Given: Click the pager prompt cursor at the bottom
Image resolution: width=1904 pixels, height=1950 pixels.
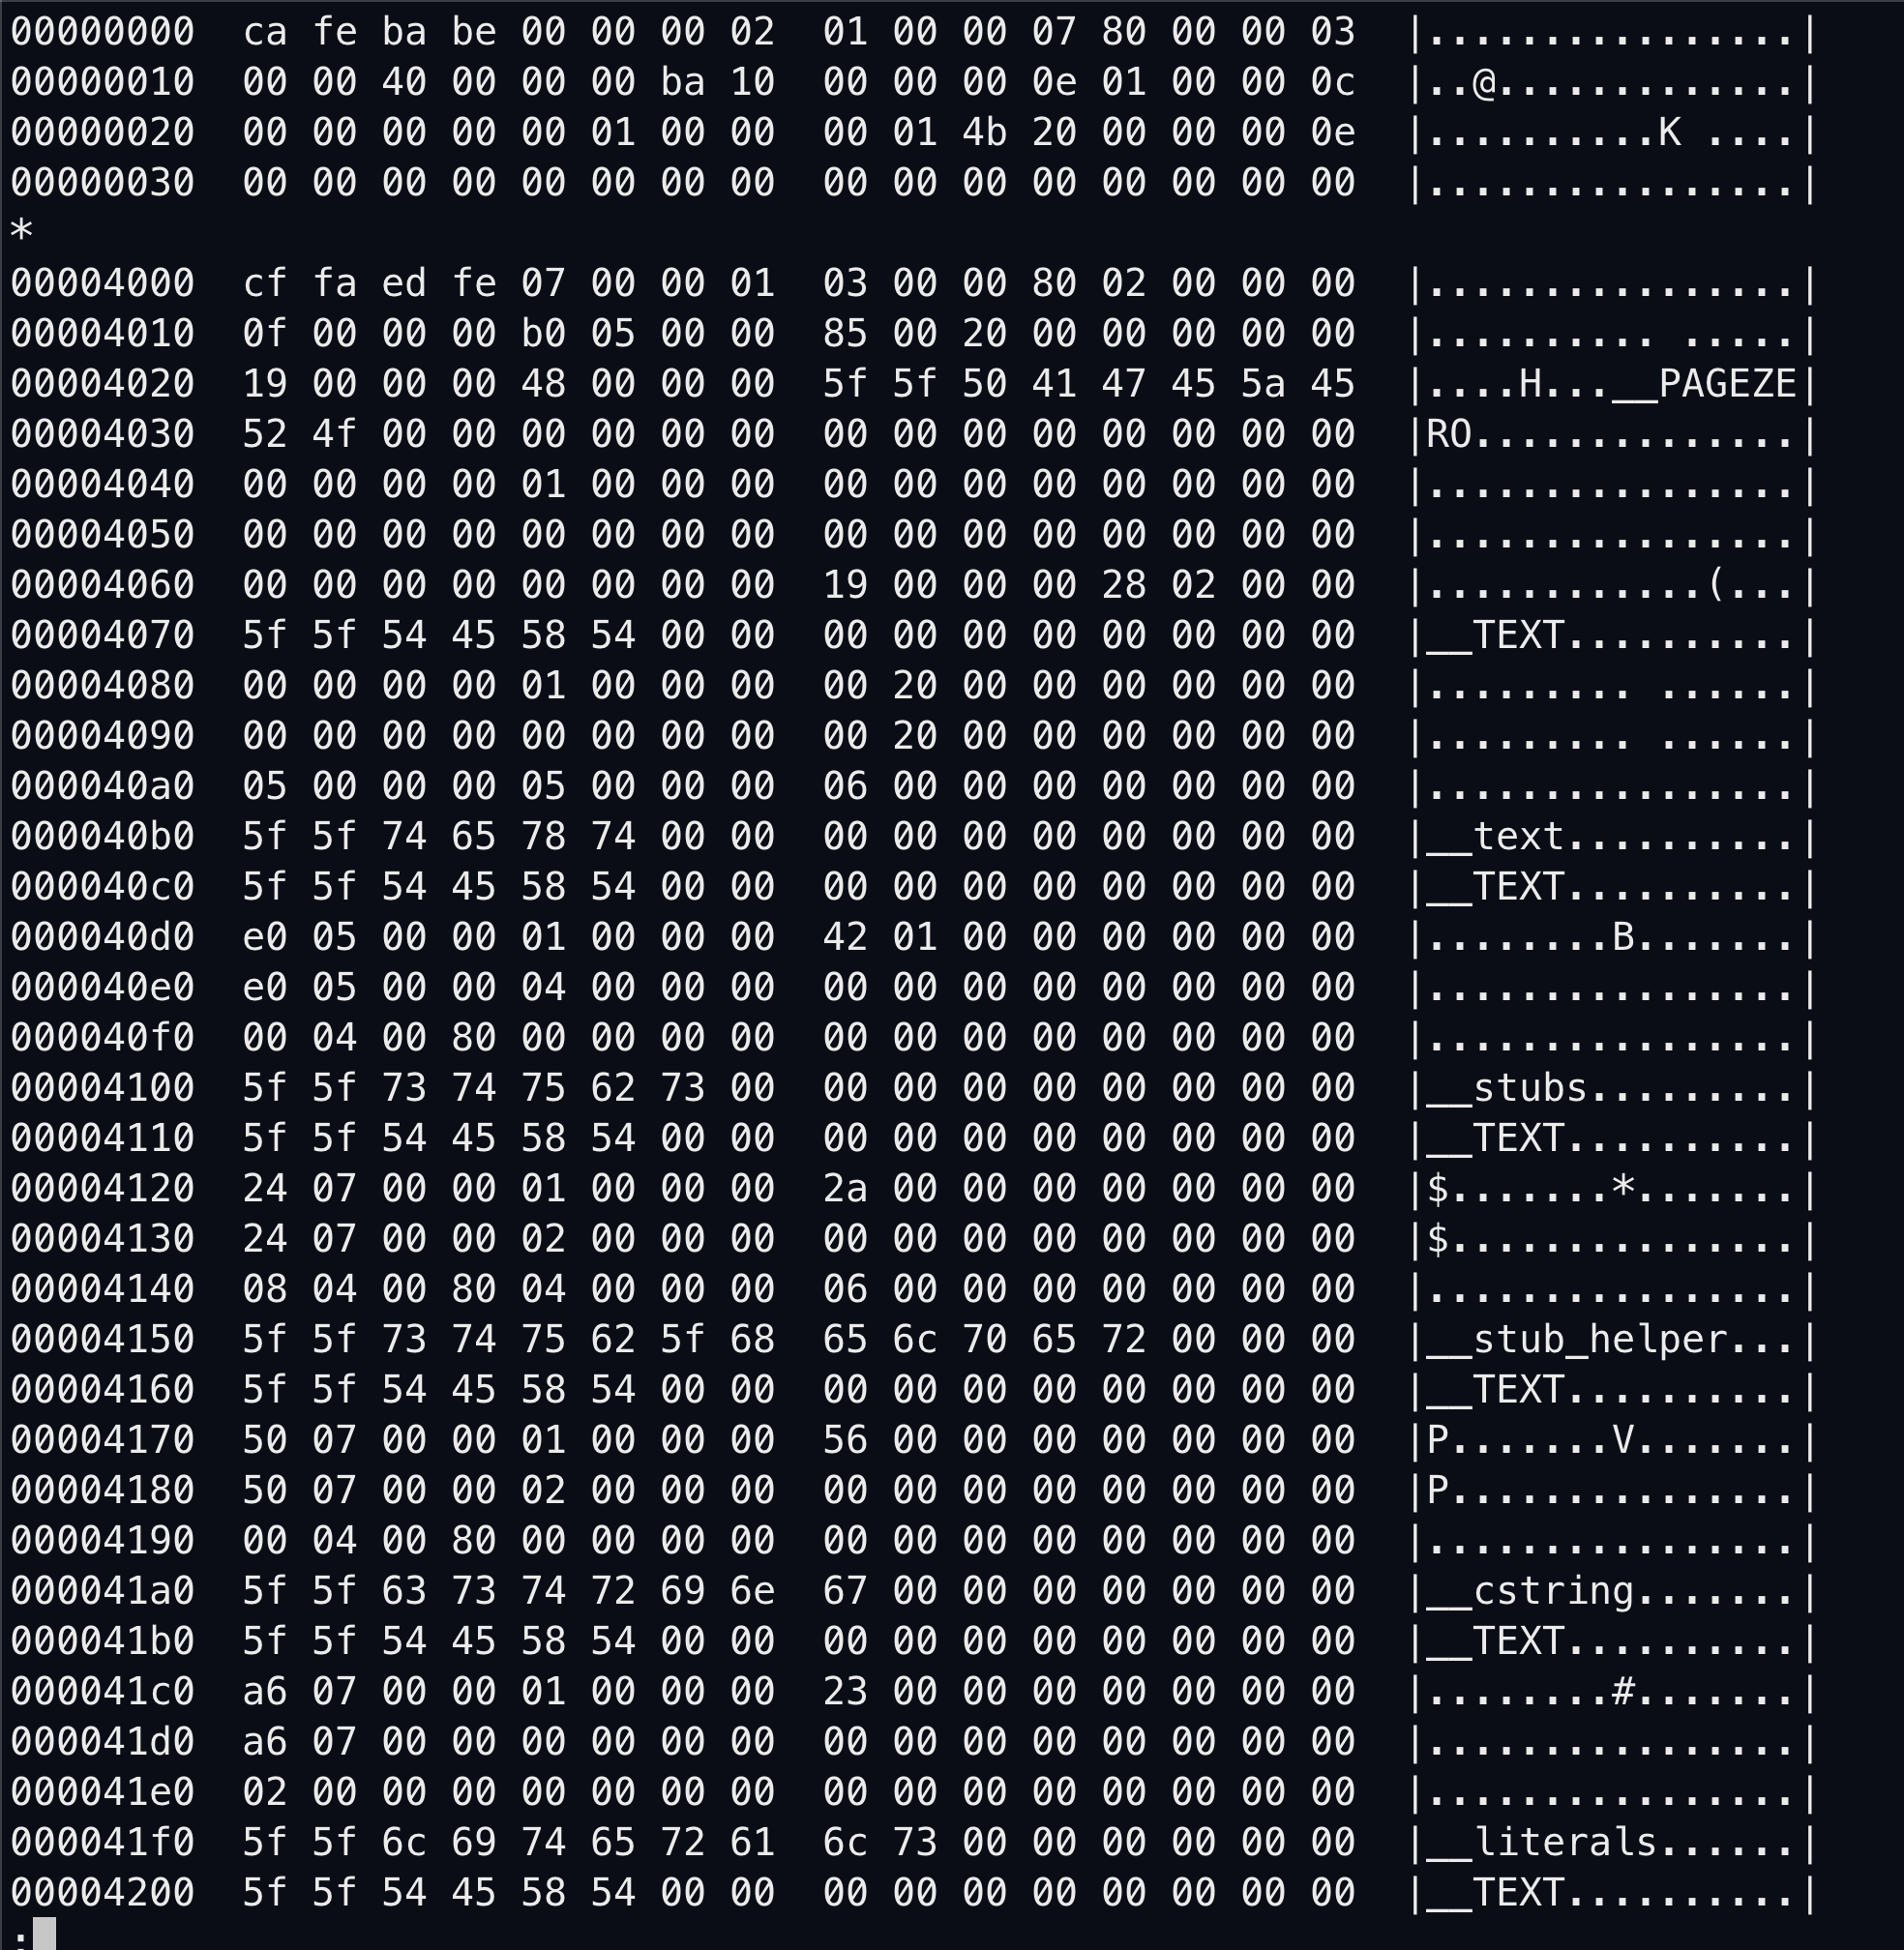Looking at the screenshot, I should click(44, 1934).
